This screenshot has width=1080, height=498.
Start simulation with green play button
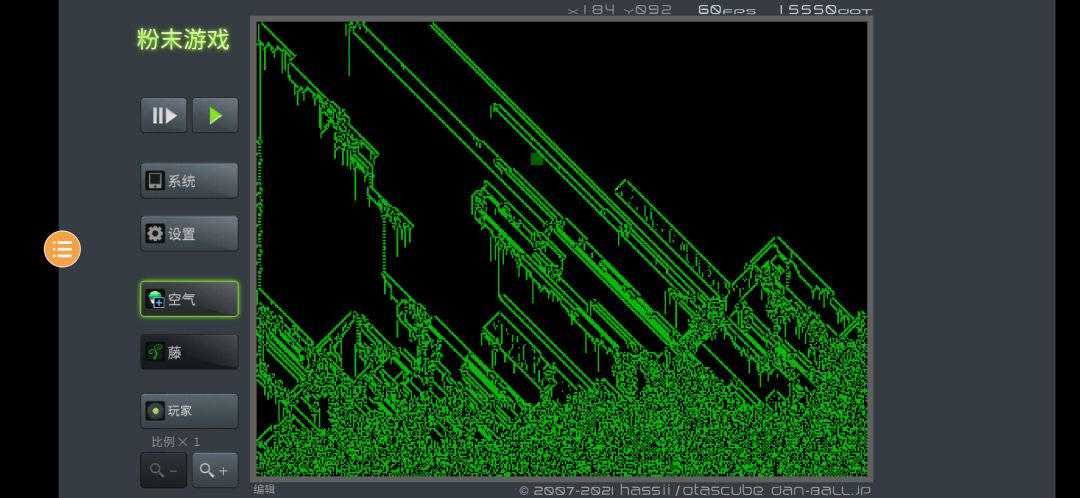point(216,115)
